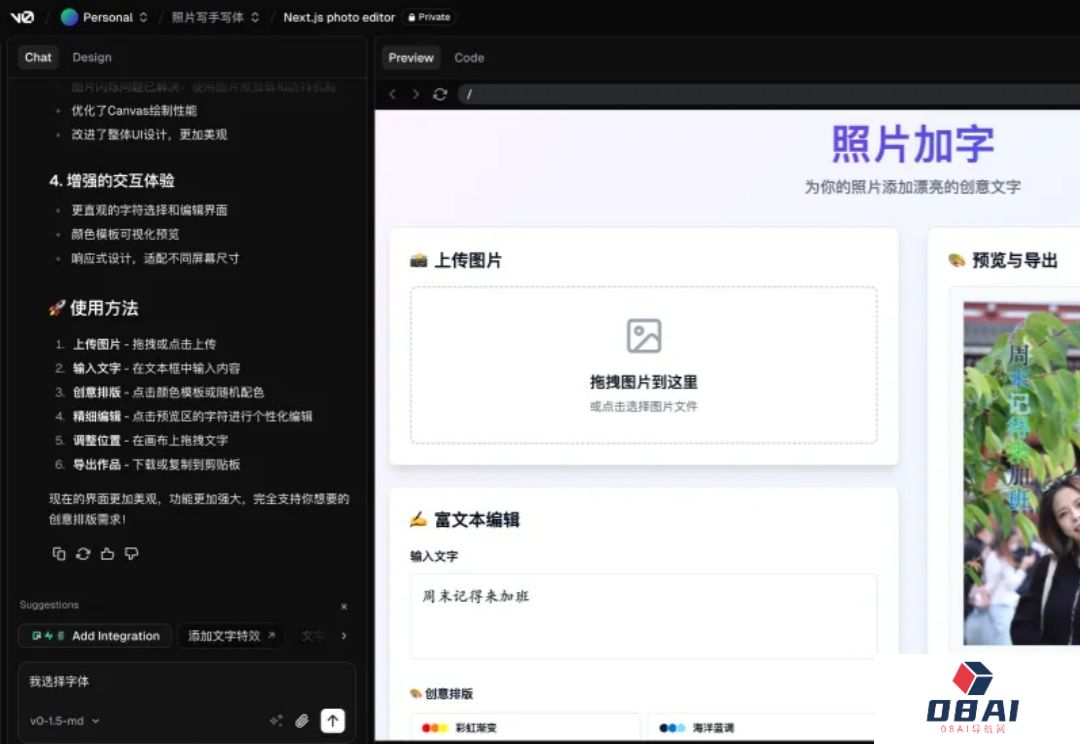This screenshot has width=1080, height=744.
Task: Click the 4. 增强的交互体验 heading
Action: tap(112, 180)
